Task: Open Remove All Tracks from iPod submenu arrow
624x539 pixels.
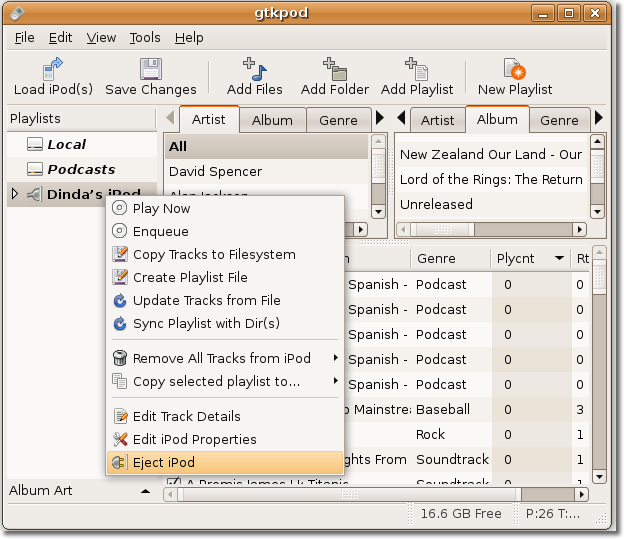Action: coord(336,357)
